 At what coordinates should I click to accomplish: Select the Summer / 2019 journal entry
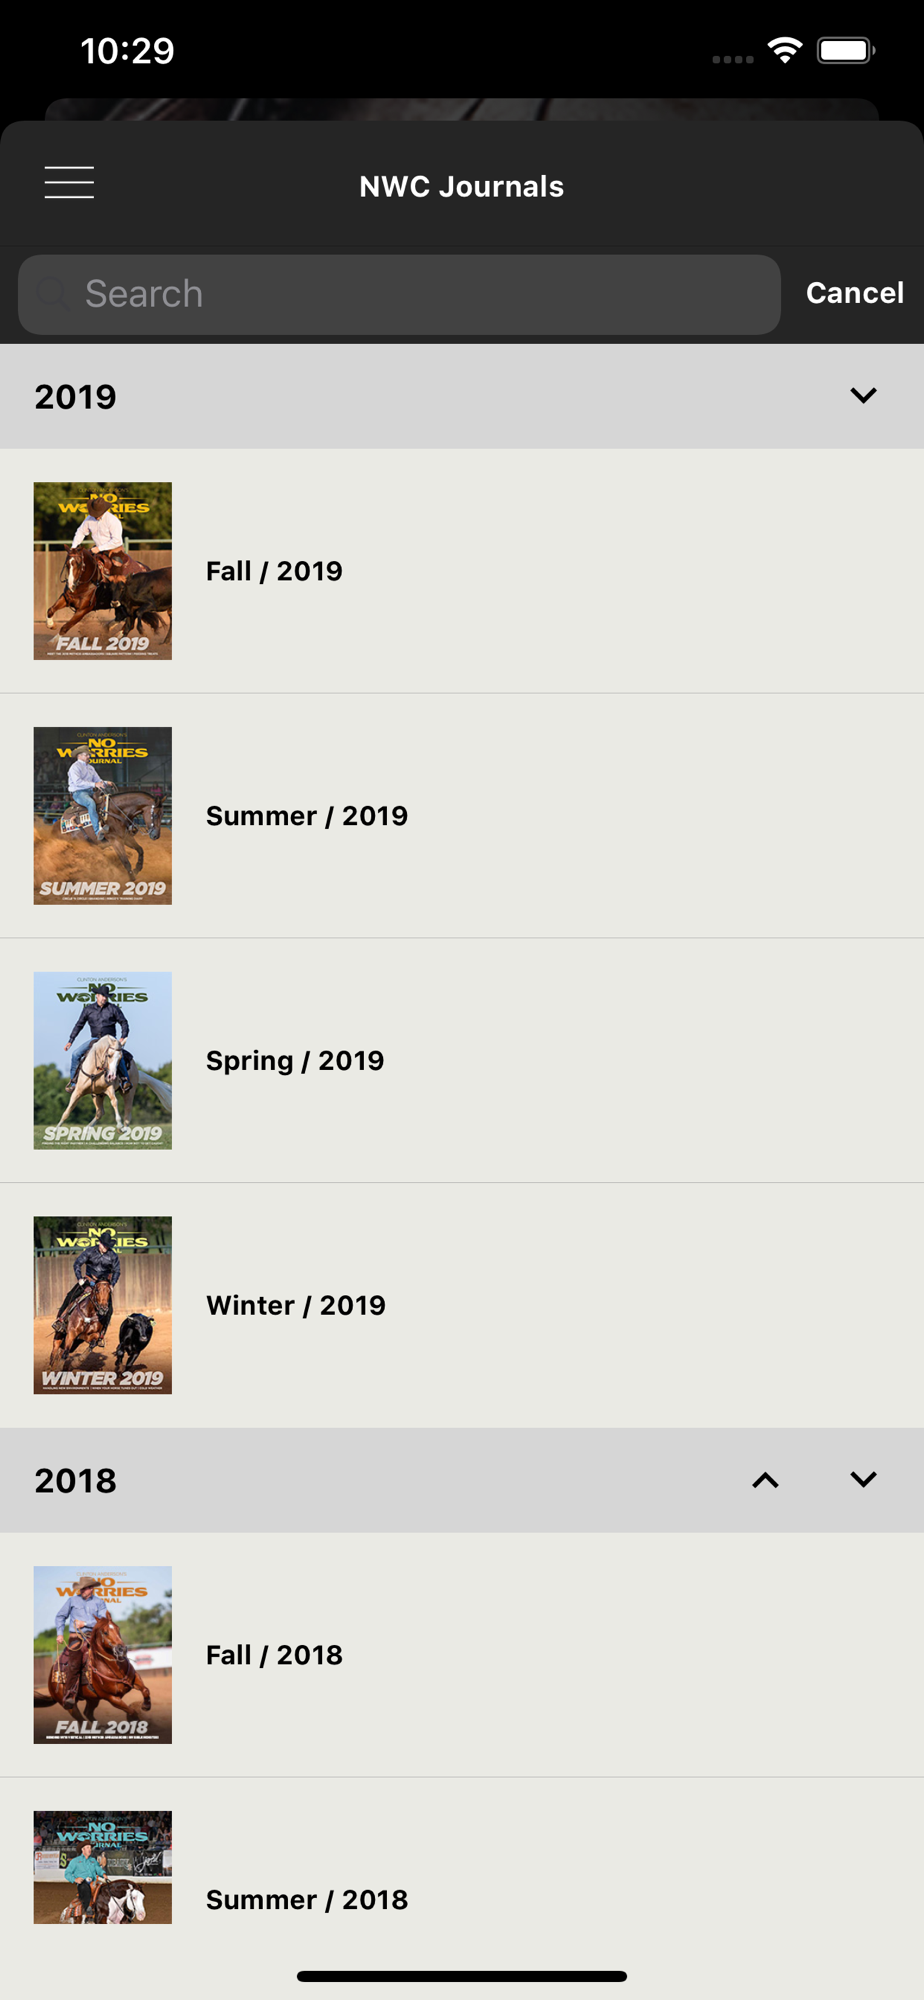462,816
